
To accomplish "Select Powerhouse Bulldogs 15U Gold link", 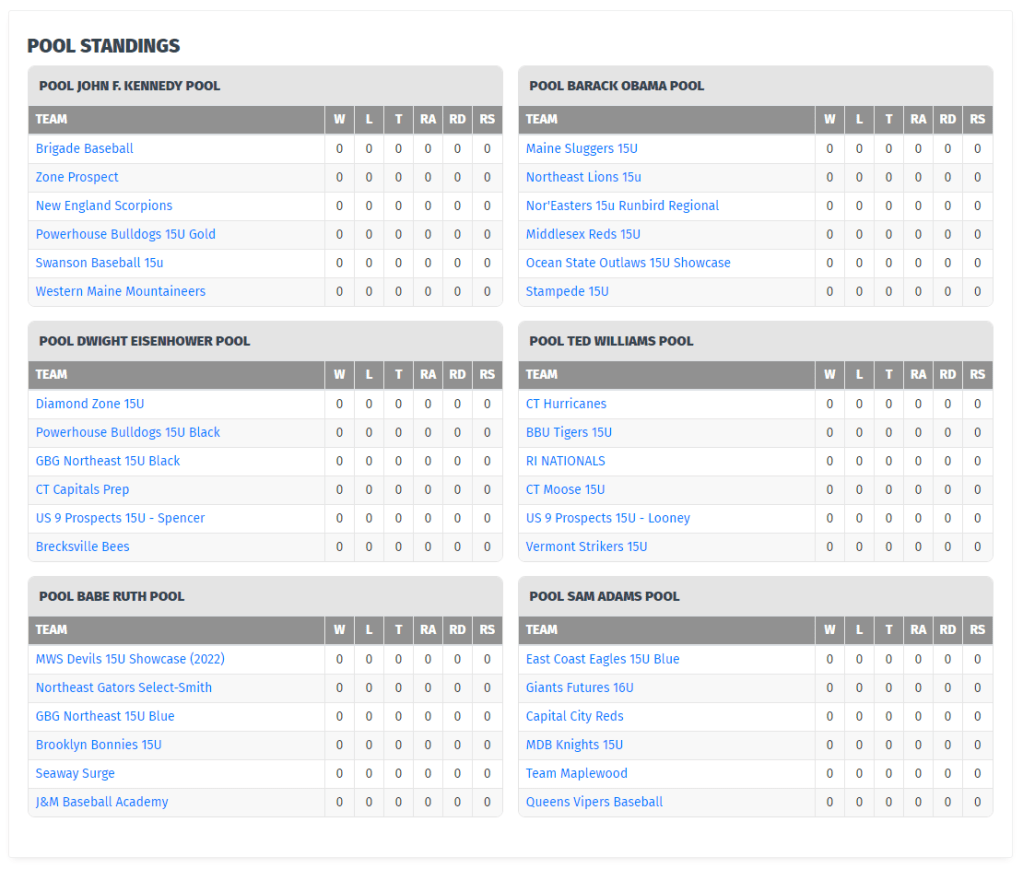I will [125, 234].
